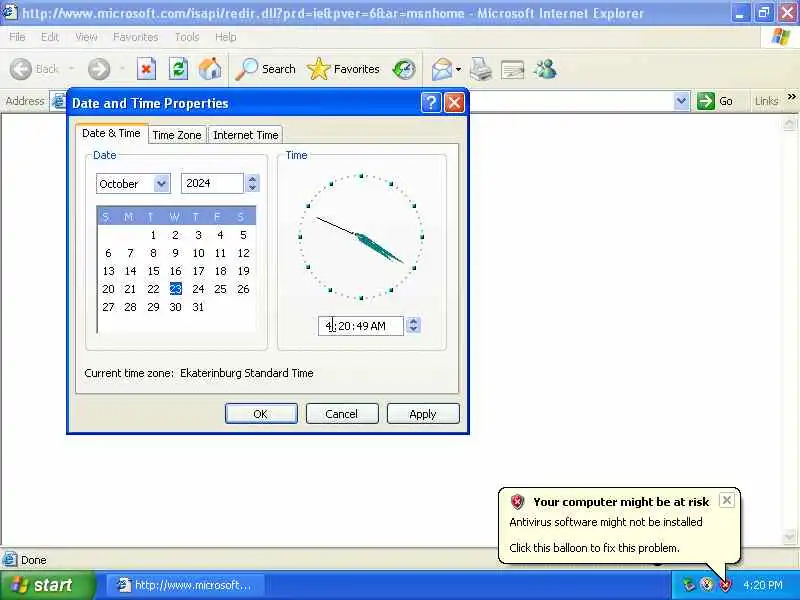
Task: Go to the Home page icon
Action: (210, 69)
